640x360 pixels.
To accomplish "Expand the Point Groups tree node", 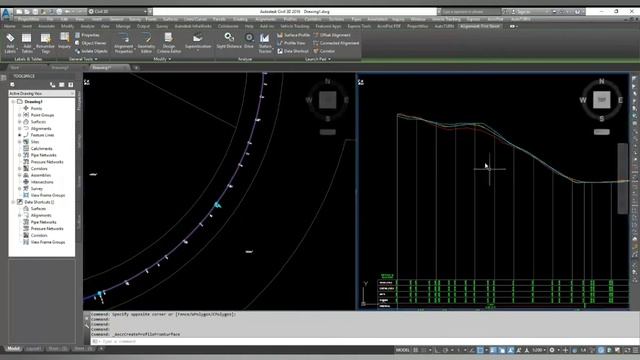I will pyautogui.click(x=20, y=115).
